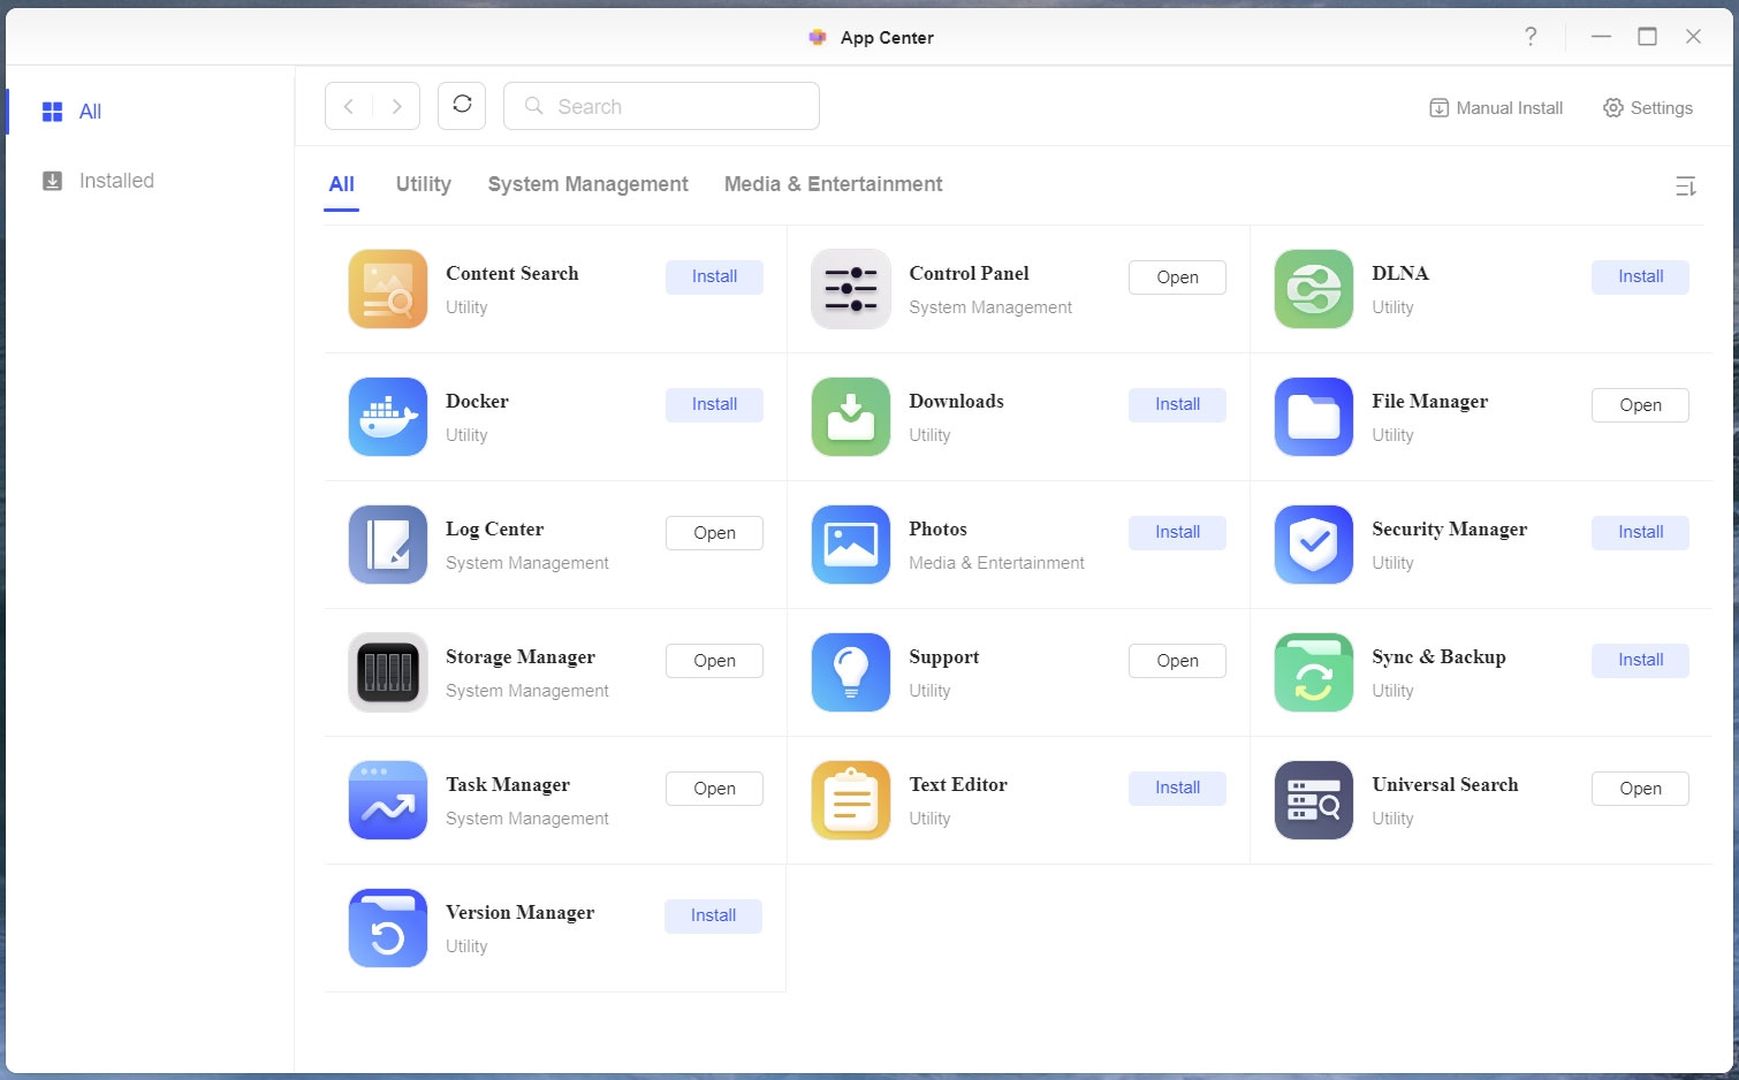Open Support

pos(1177,661)
